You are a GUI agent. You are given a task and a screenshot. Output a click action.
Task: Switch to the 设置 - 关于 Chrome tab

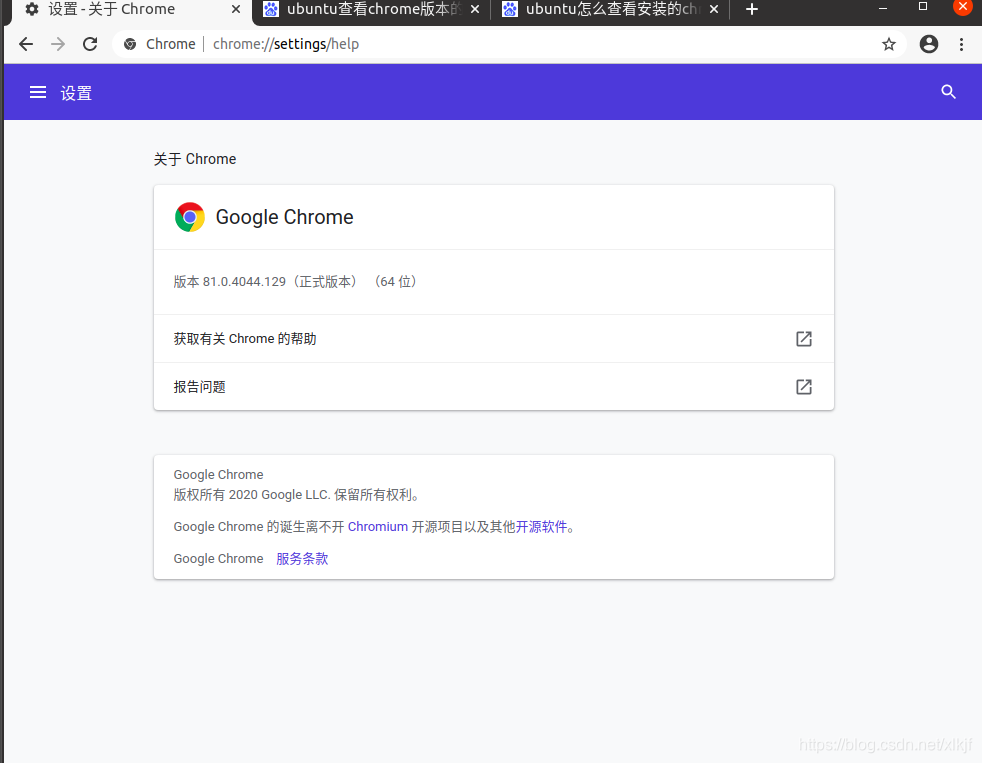132,9
